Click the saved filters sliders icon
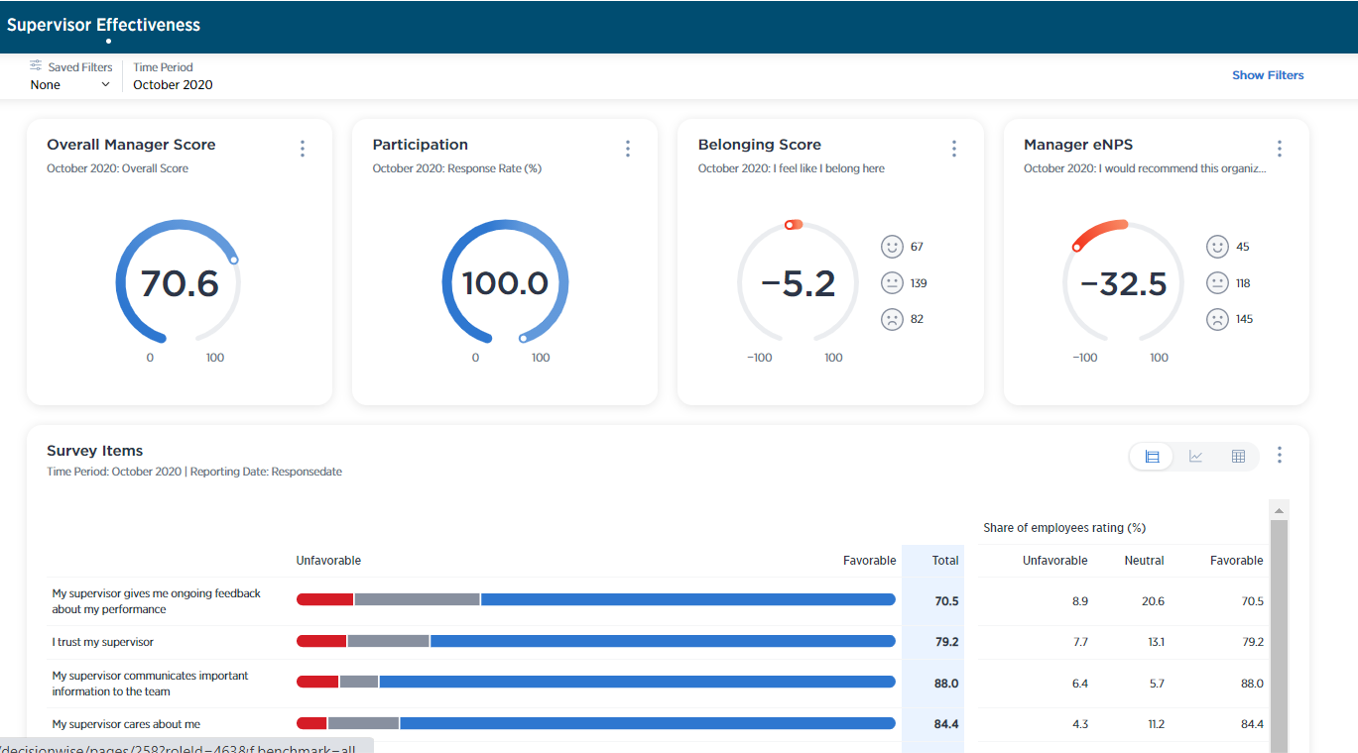 [x=36, y=66]
